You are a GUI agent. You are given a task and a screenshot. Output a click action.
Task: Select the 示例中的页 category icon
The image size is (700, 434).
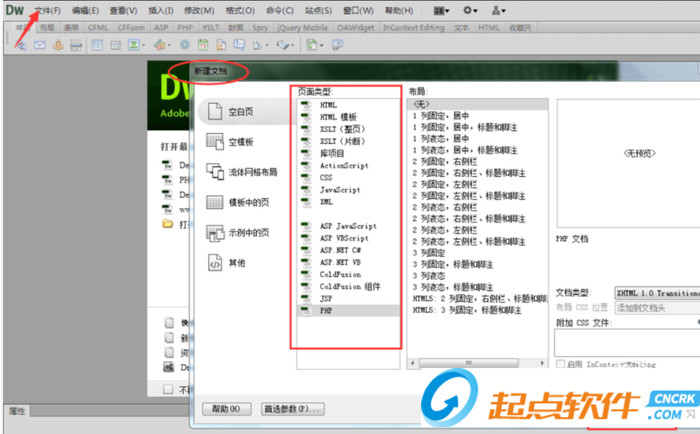click(215, 233)
